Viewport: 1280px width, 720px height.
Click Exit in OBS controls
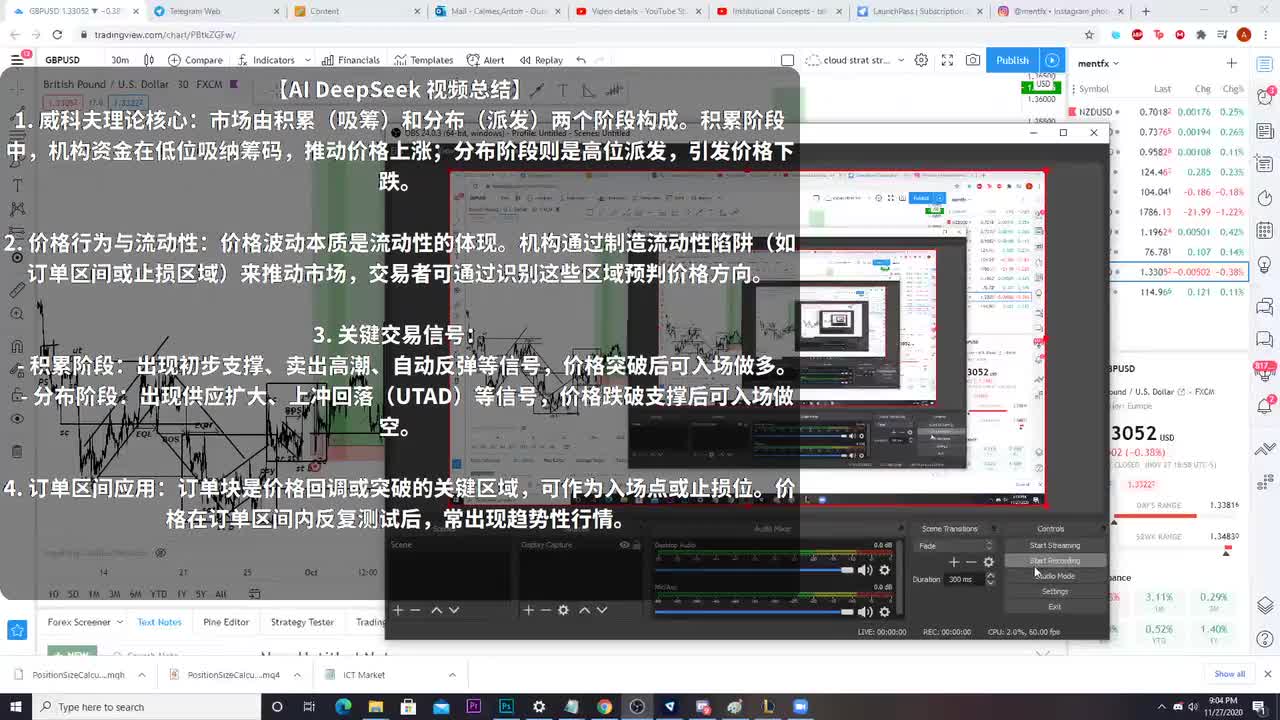coord(1055,606)
